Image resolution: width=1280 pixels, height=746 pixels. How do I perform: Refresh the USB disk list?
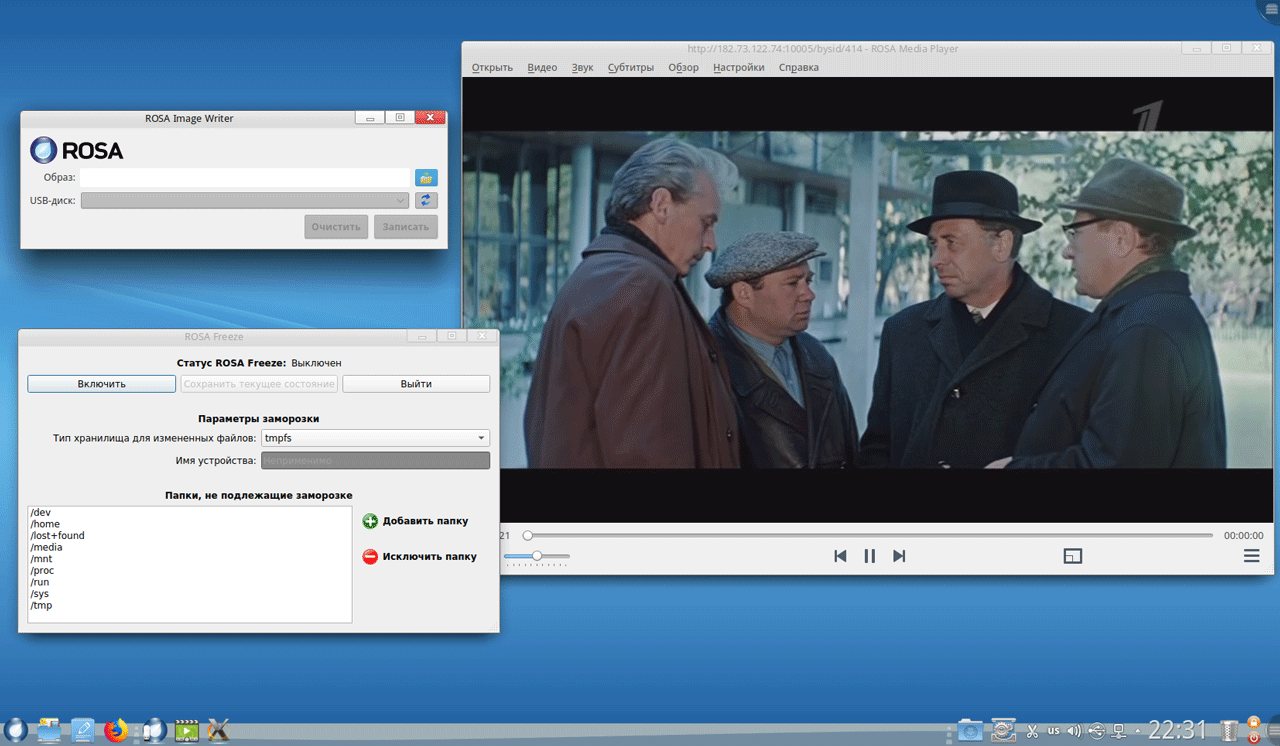coord(426,200)
